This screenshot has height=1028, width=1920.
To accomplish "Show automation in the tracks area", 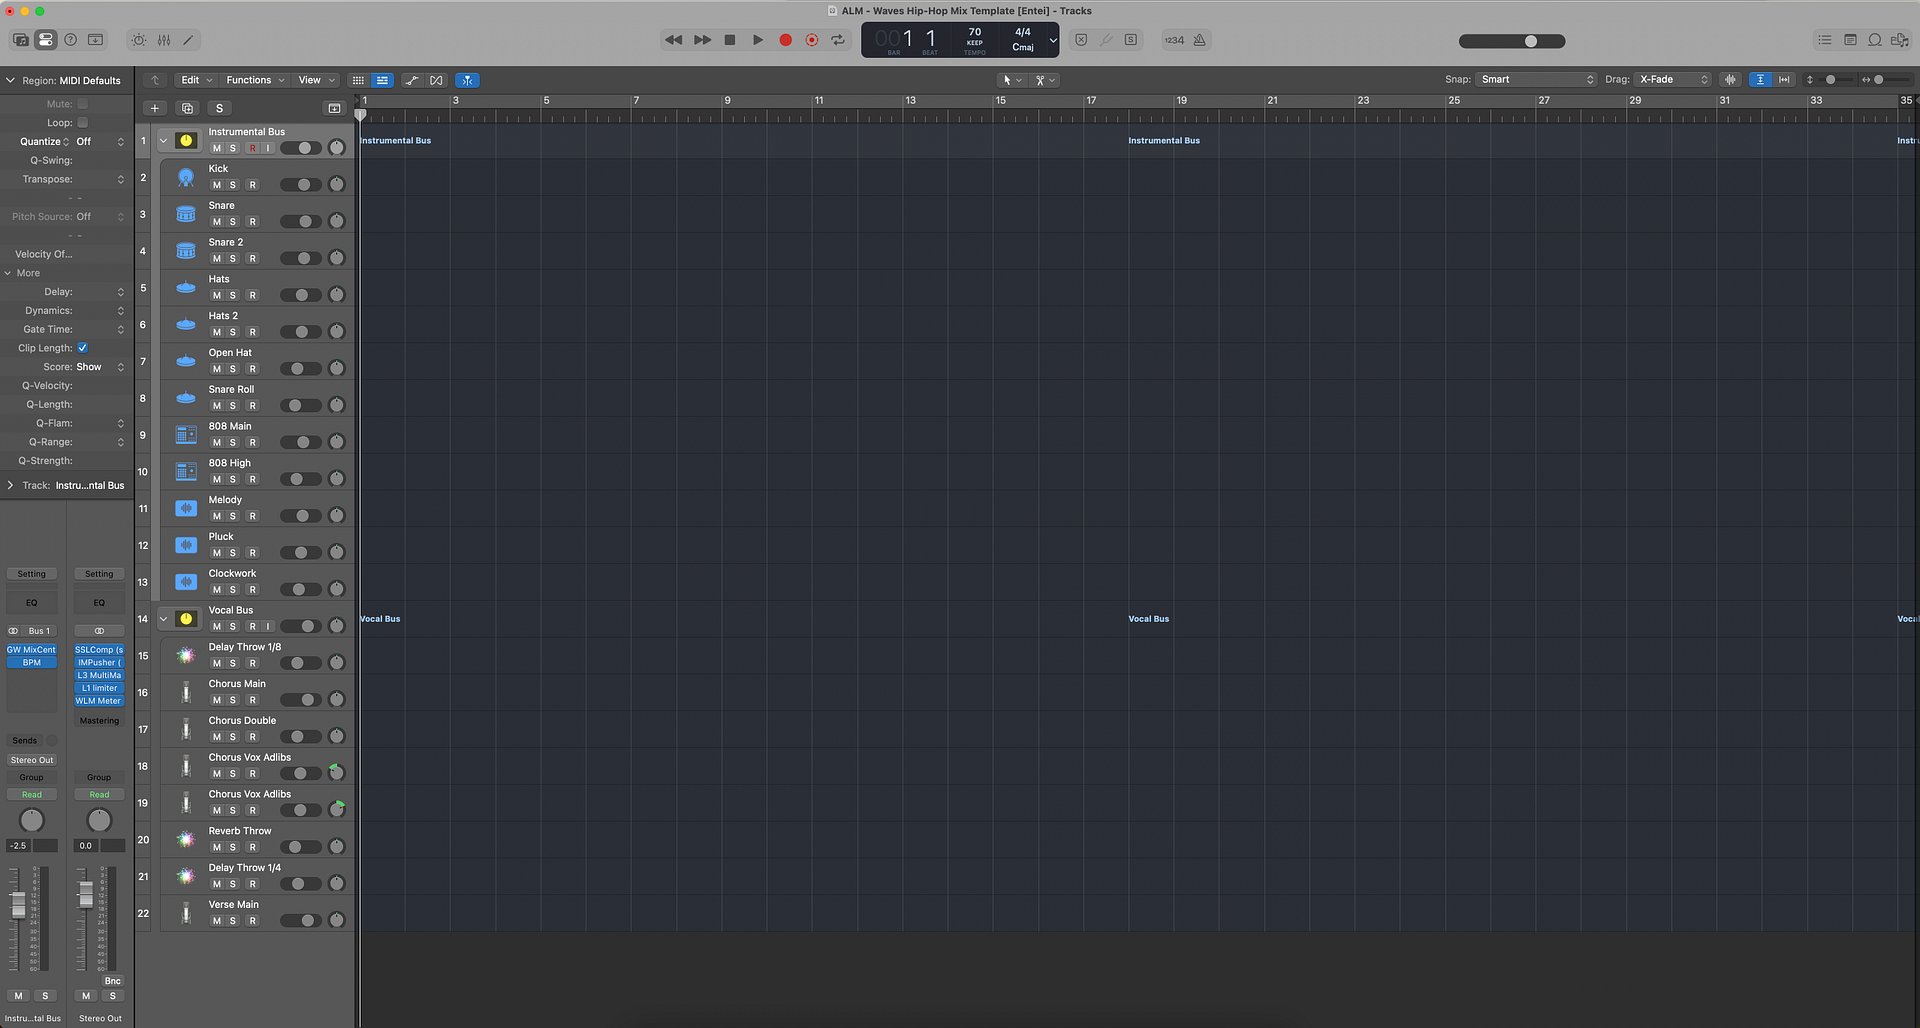I will (411, 80).
